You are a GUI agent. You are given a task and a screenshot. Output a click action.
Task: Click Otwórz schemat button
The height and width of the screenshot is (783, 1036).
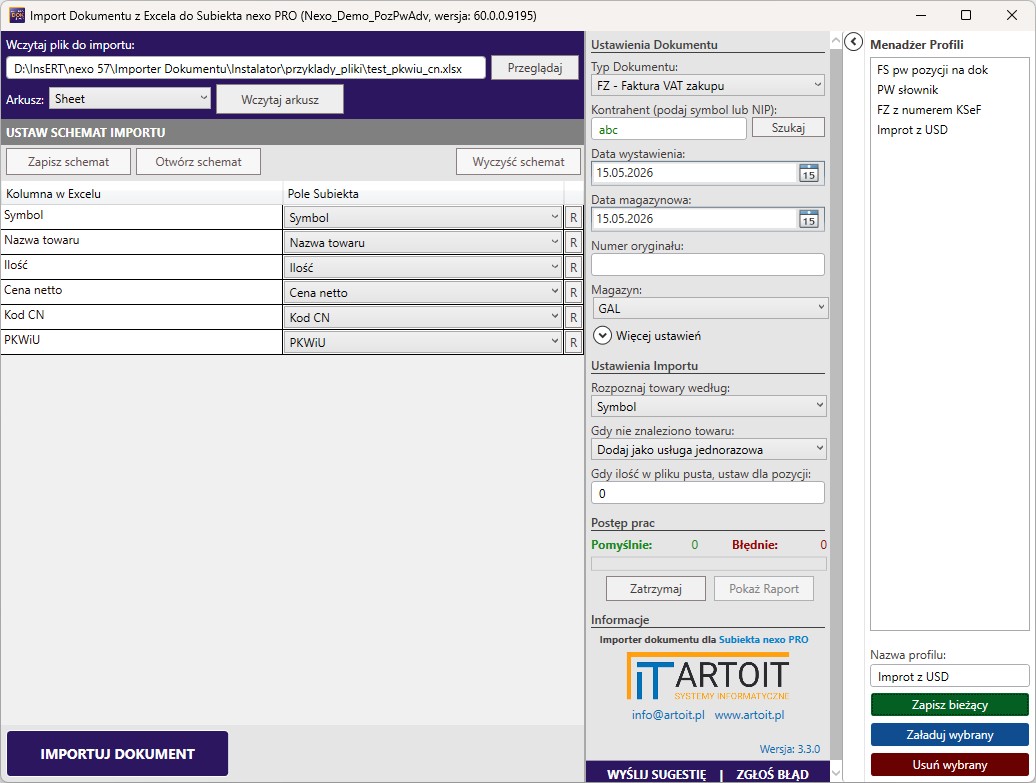198,162
